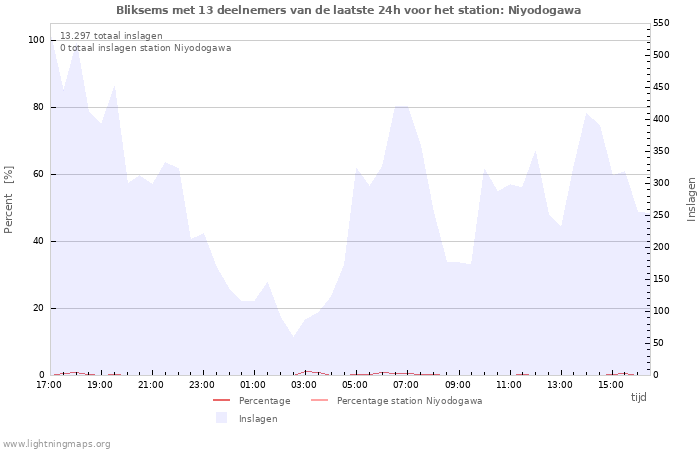Click the 100 value on the left axis
Image resolution: width=700 pixels, height=450 pixels.
(36, 40)
